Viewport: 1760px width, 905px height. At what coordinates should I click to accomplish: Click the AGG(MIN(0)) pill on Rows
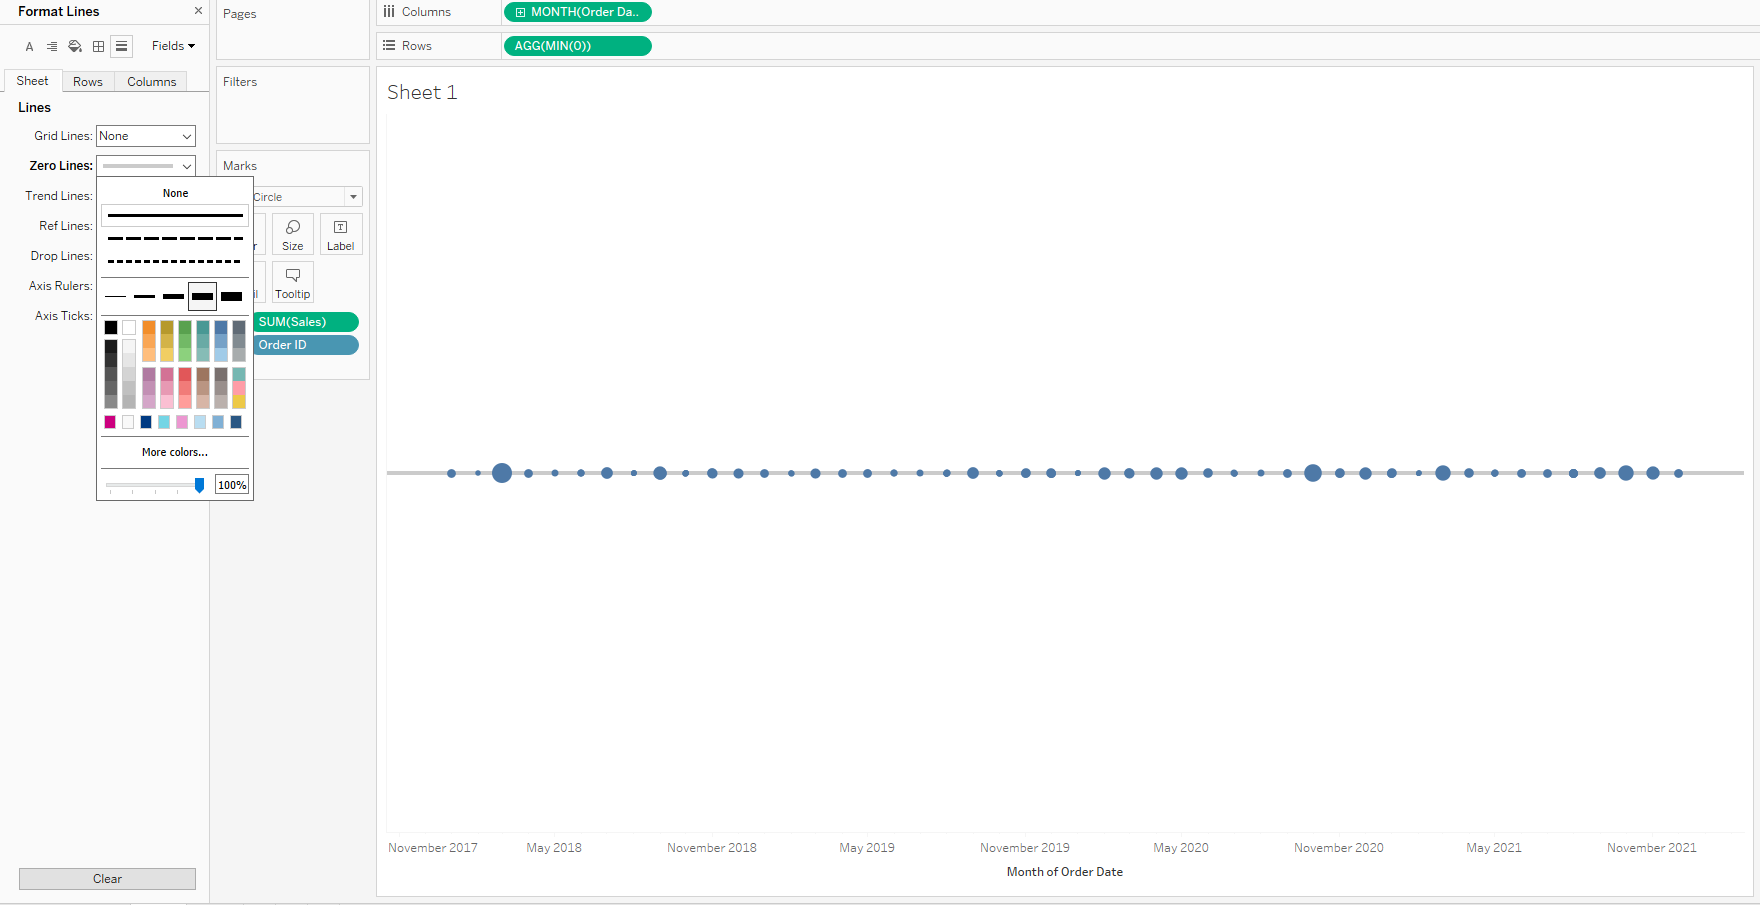click(578, 46)
